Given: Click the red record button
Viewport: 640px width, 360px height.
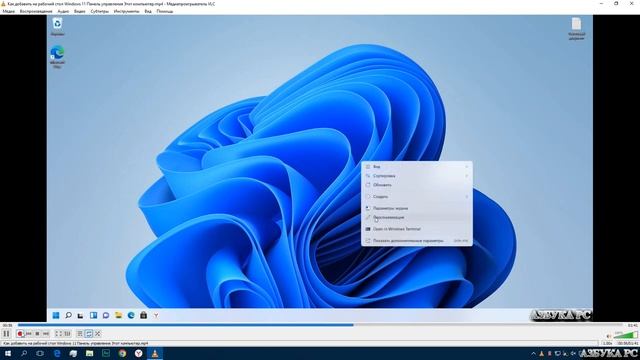Looking at the screenshot, I should (20, 334).
